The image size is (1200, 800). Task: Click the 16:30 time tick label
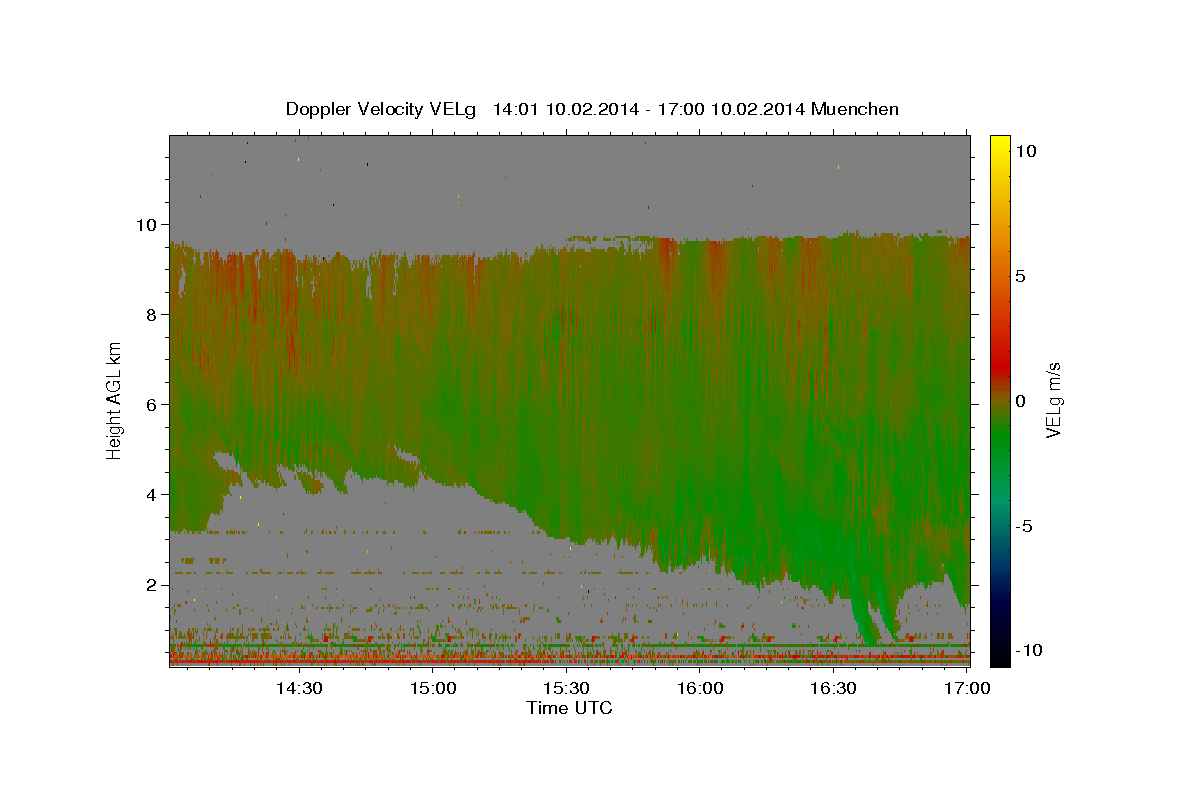pos(833,688)
